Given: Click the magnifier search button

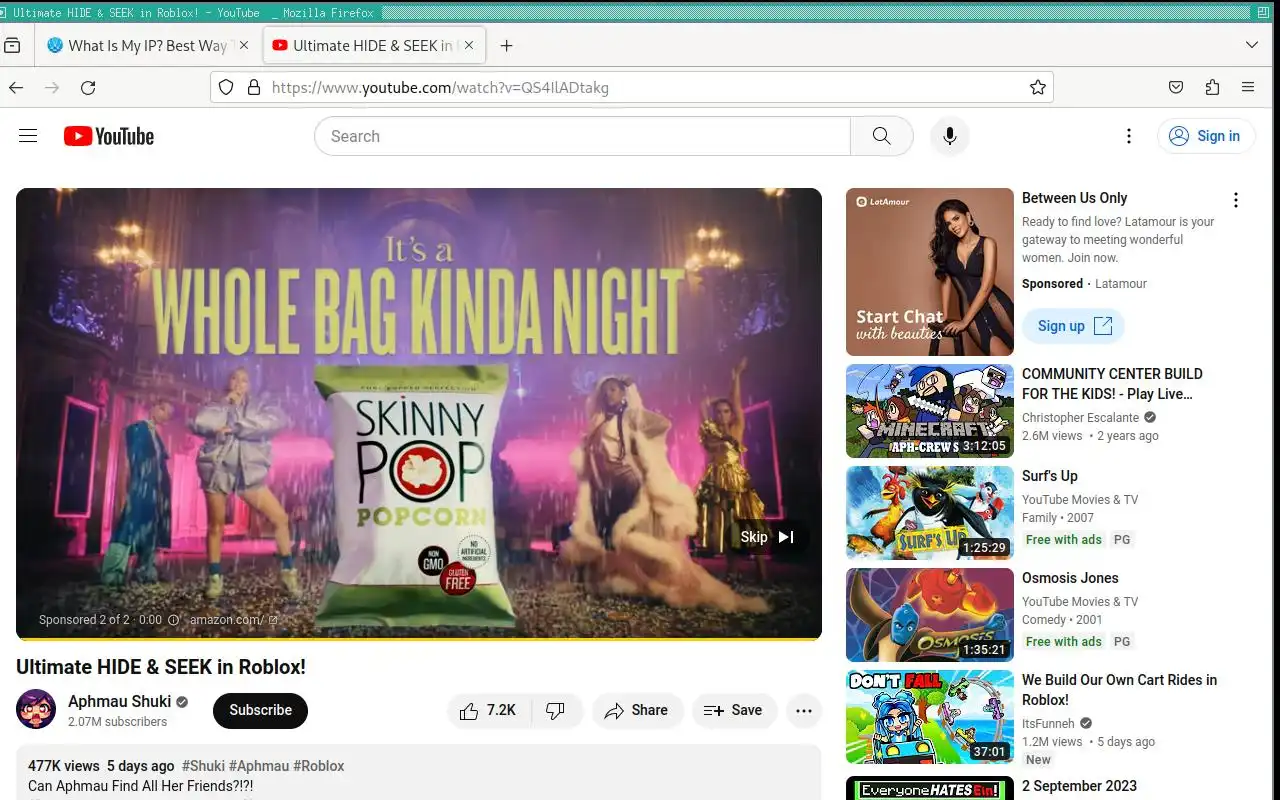Looking at the screenshot, I should (881, 136).
